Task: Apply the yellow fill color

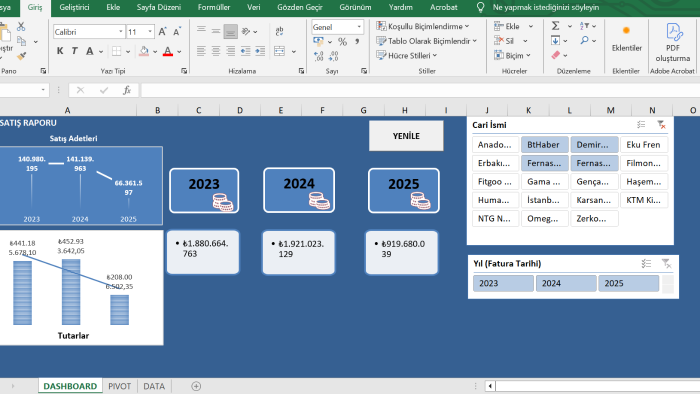Action: tap(144, 51)
